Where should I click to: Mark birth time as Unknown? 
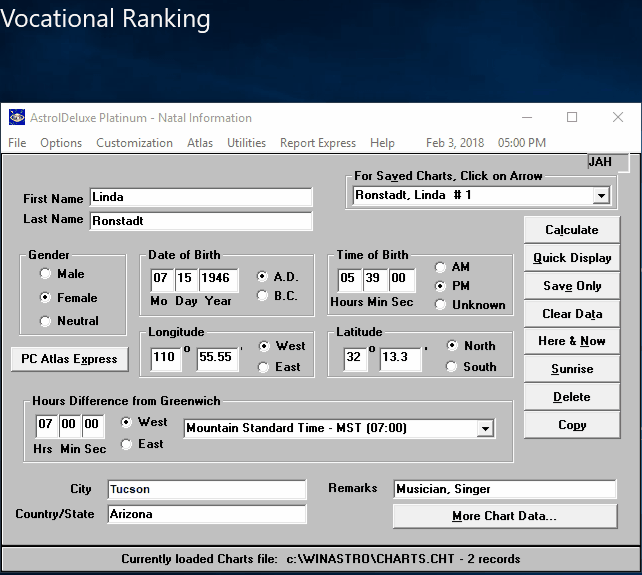coord(440,305)
